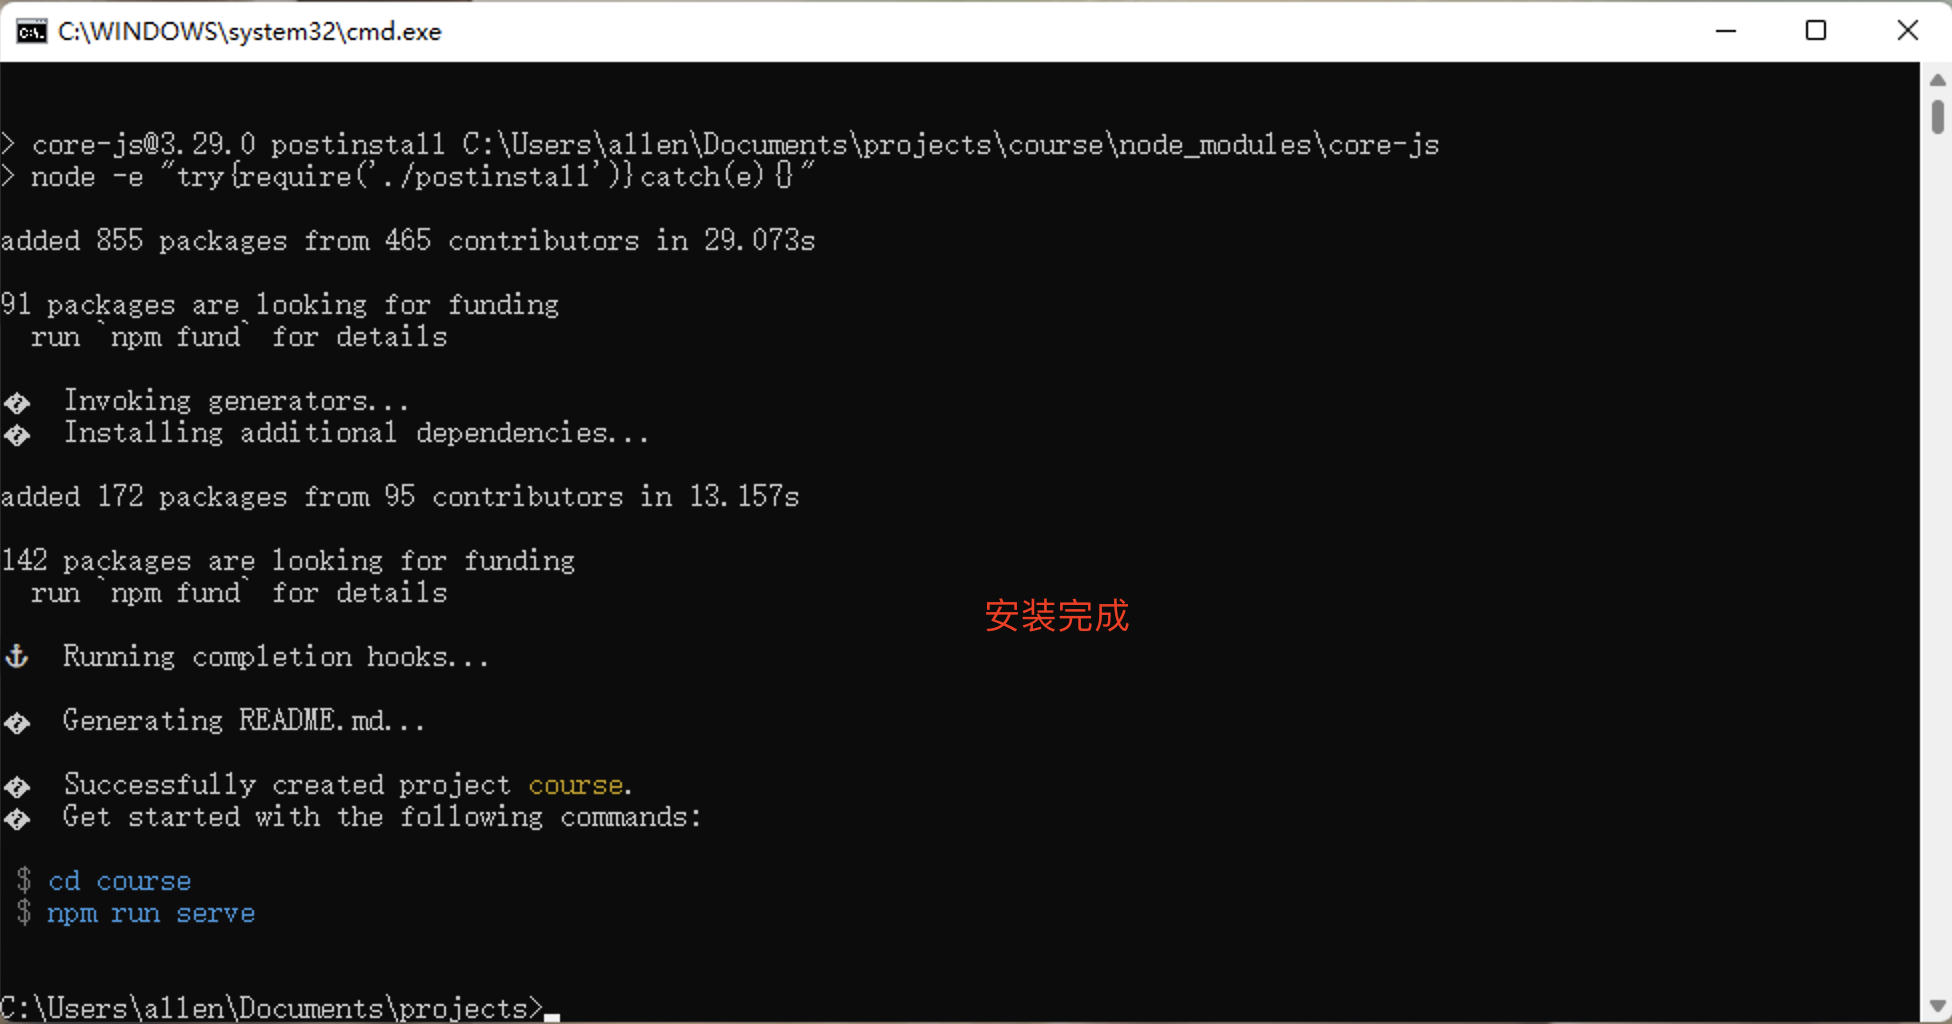Select the blue 'cd course' command text
The width and height of the screenshot is (1952, 1024).
[x=119, y=881]
